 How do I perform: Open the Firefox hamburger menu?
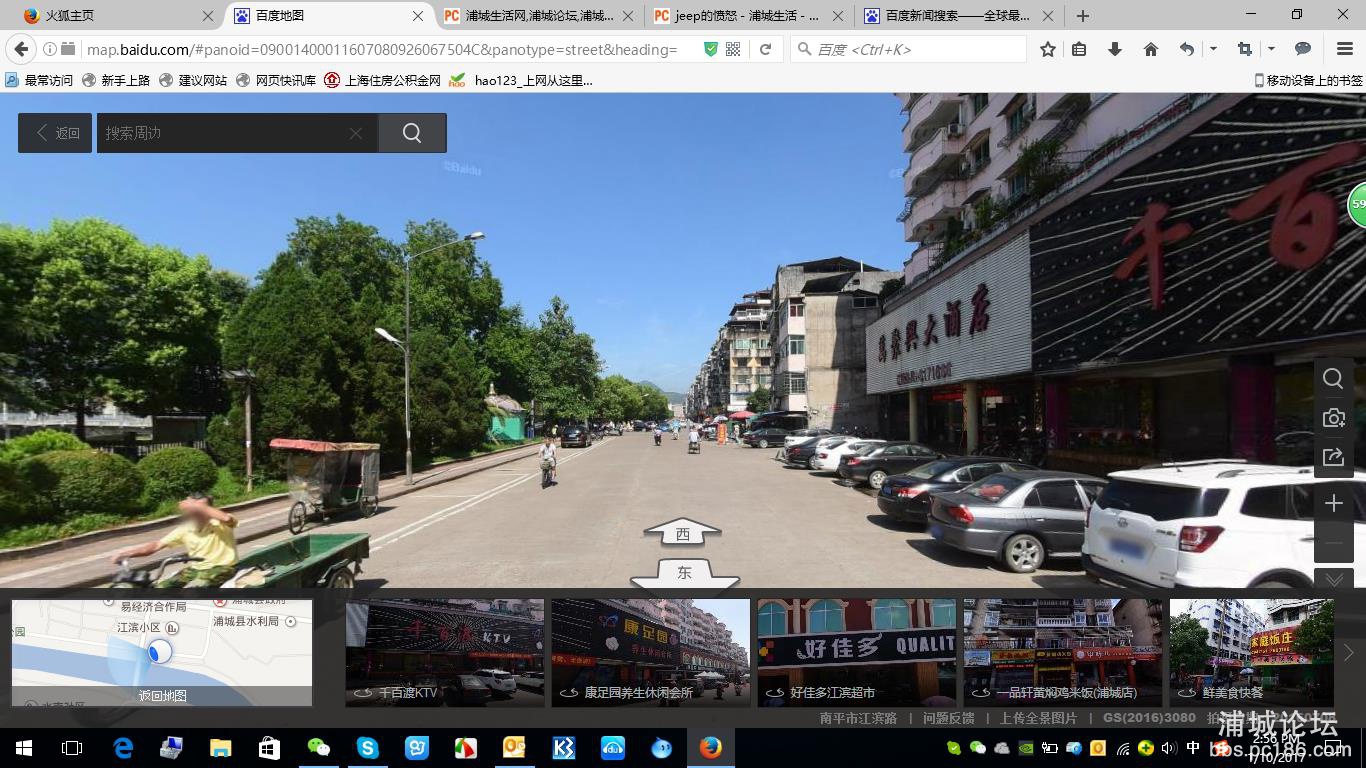tap(1345, 49)
